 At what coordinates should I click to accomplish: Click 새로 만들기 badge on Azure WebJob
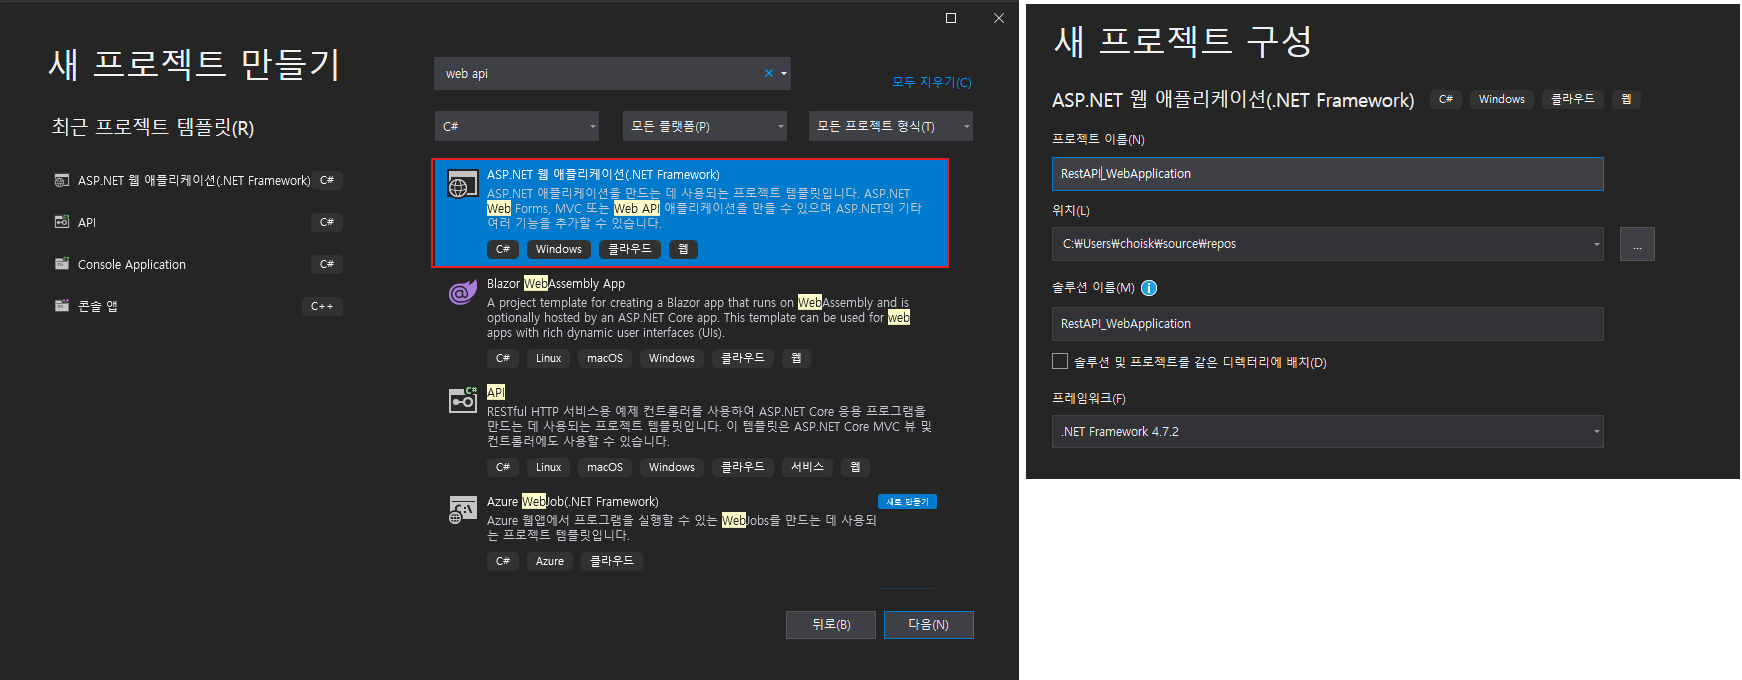pos(907,502)
